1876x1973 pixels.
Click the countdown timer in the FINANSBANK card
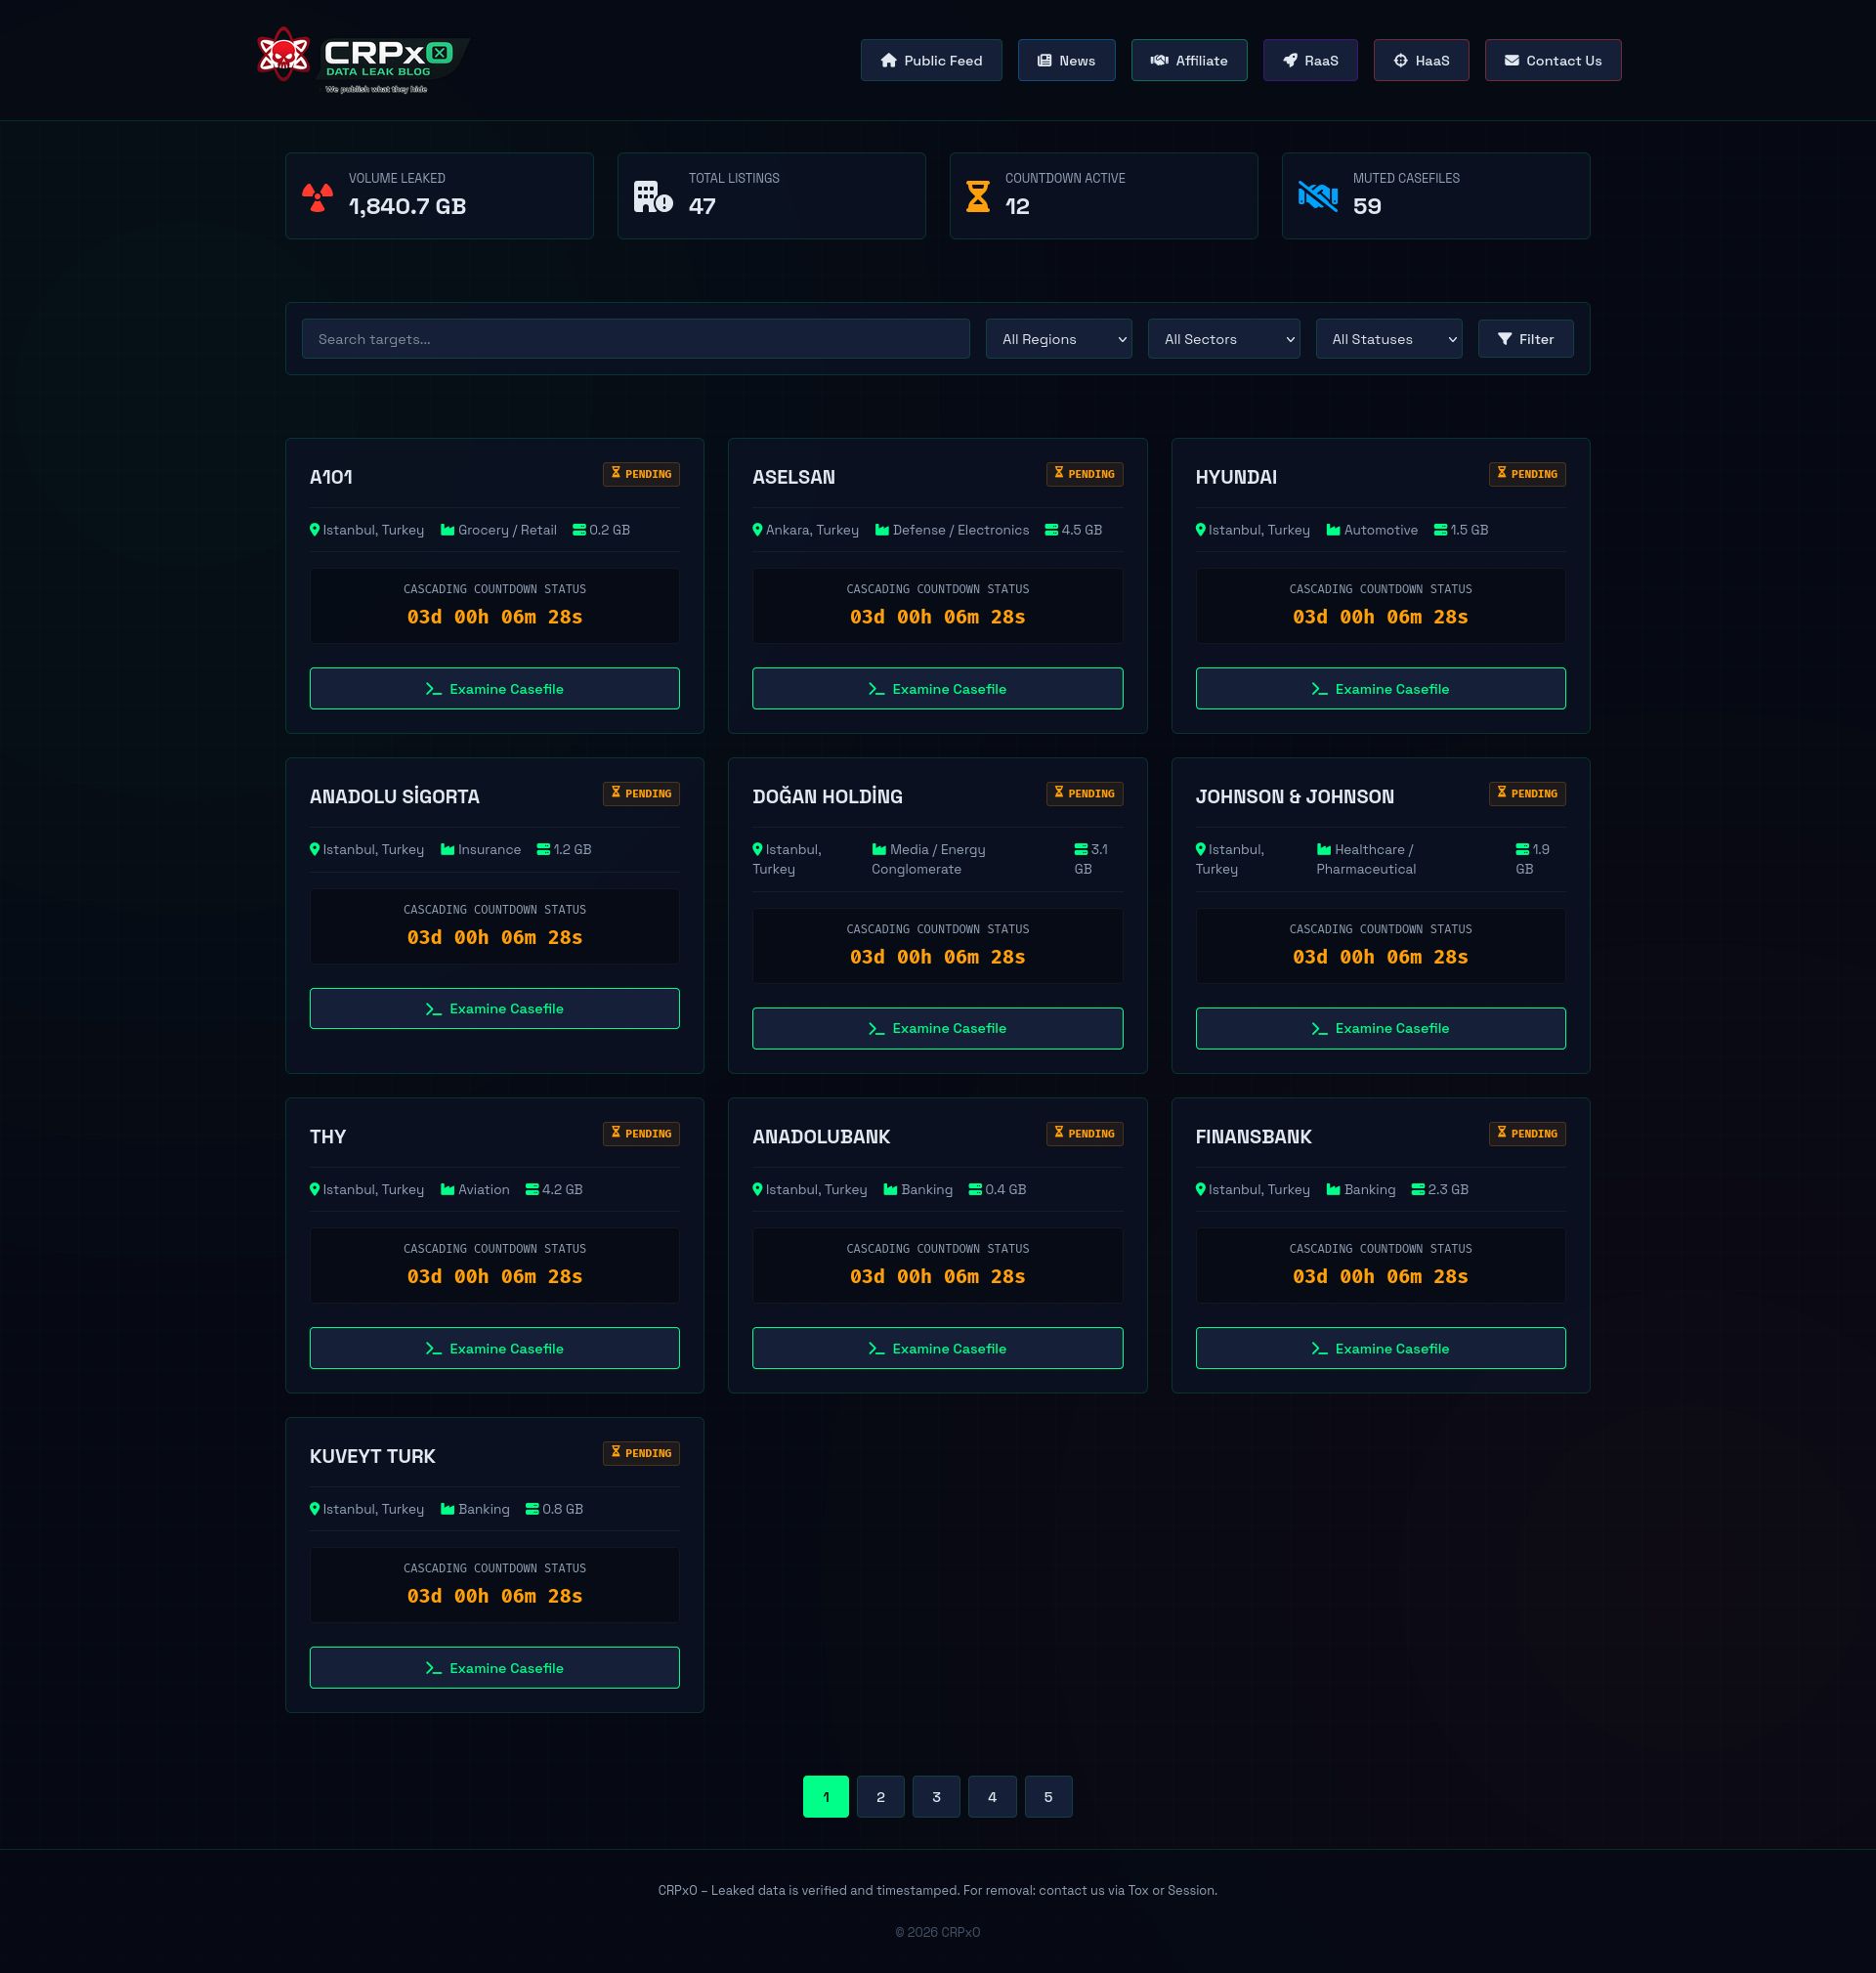[1380, 1277]
